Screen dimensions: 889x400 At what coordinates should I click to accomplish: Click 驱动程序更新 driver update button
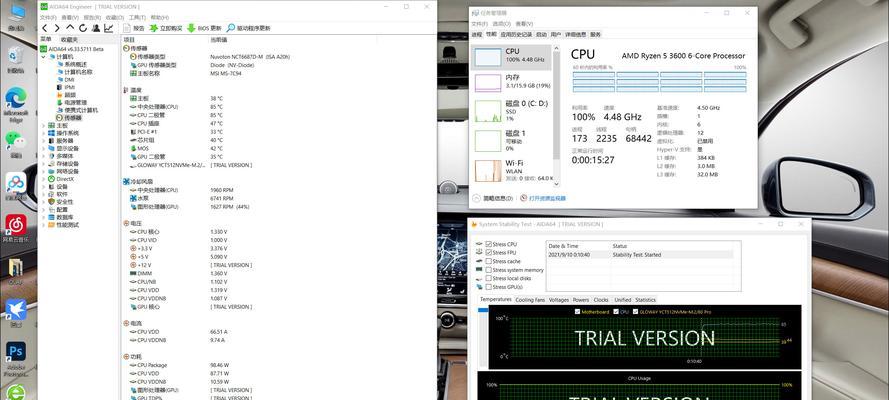pyautogui.click(x=248, y=28)
